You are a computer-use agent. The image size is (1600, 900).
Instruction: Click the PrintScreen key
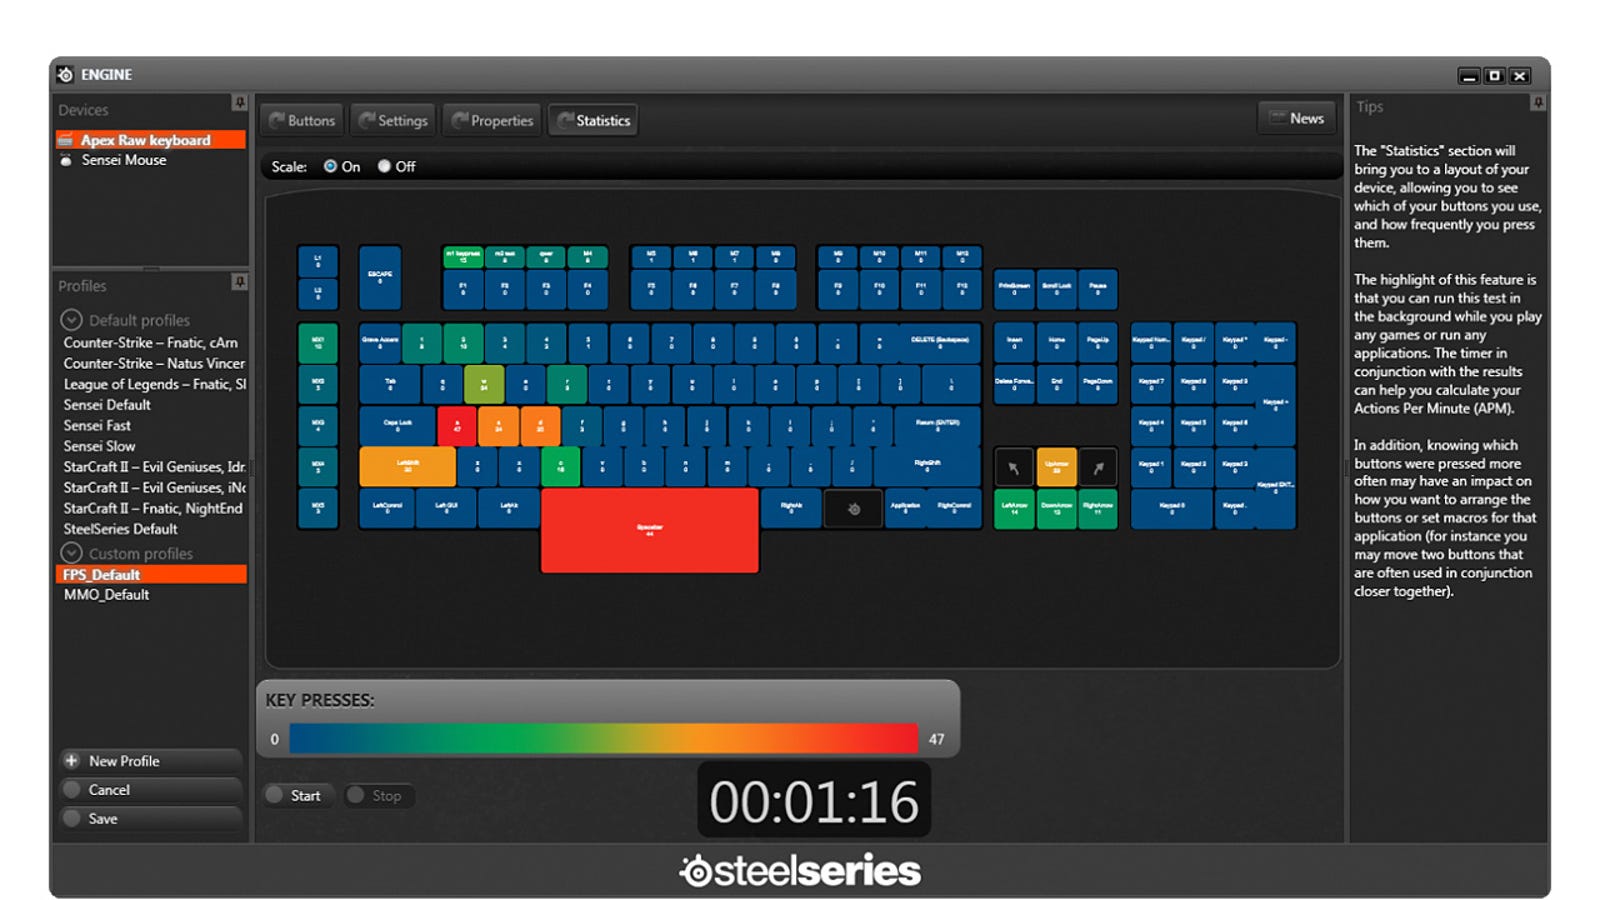pos(1014,289)
